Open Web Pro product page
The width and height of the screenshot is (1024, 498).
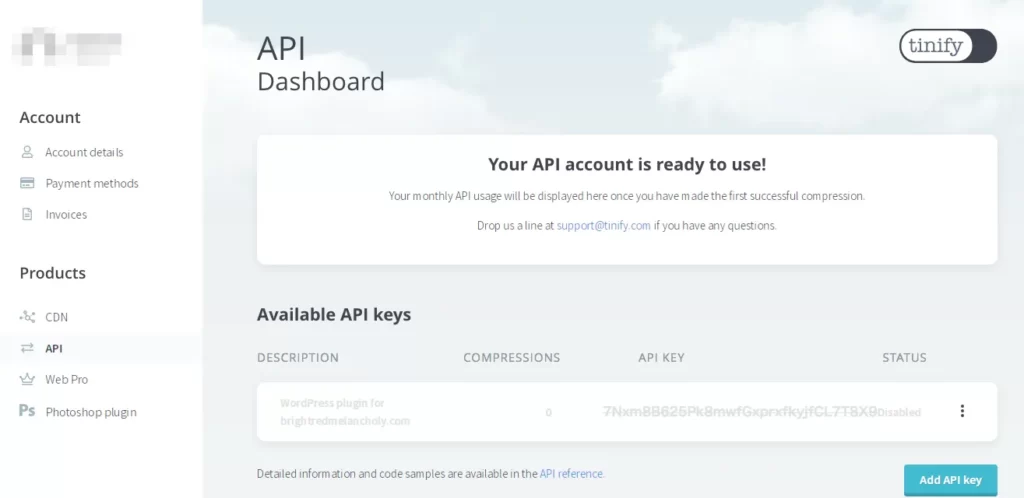click(x=67, y=379)
